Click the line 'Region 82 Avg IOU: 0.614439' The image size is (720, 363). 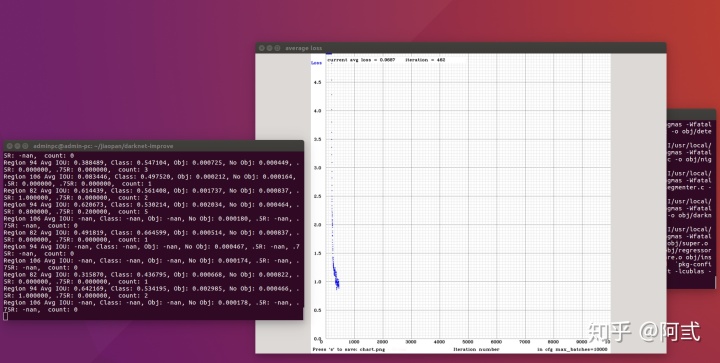[x=152, y=191]
